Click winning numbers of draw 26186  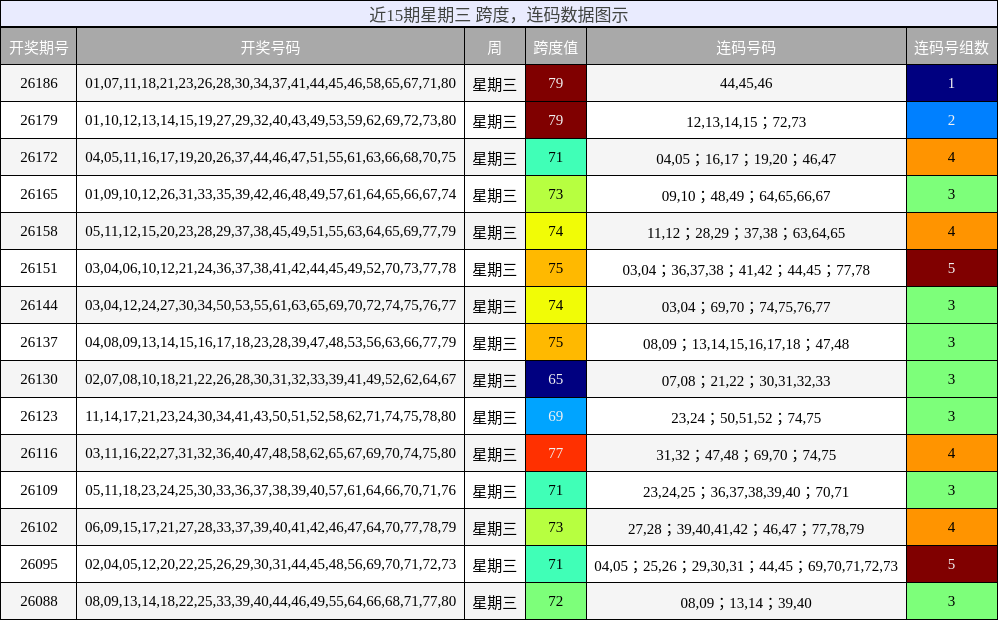click(271, 83)
